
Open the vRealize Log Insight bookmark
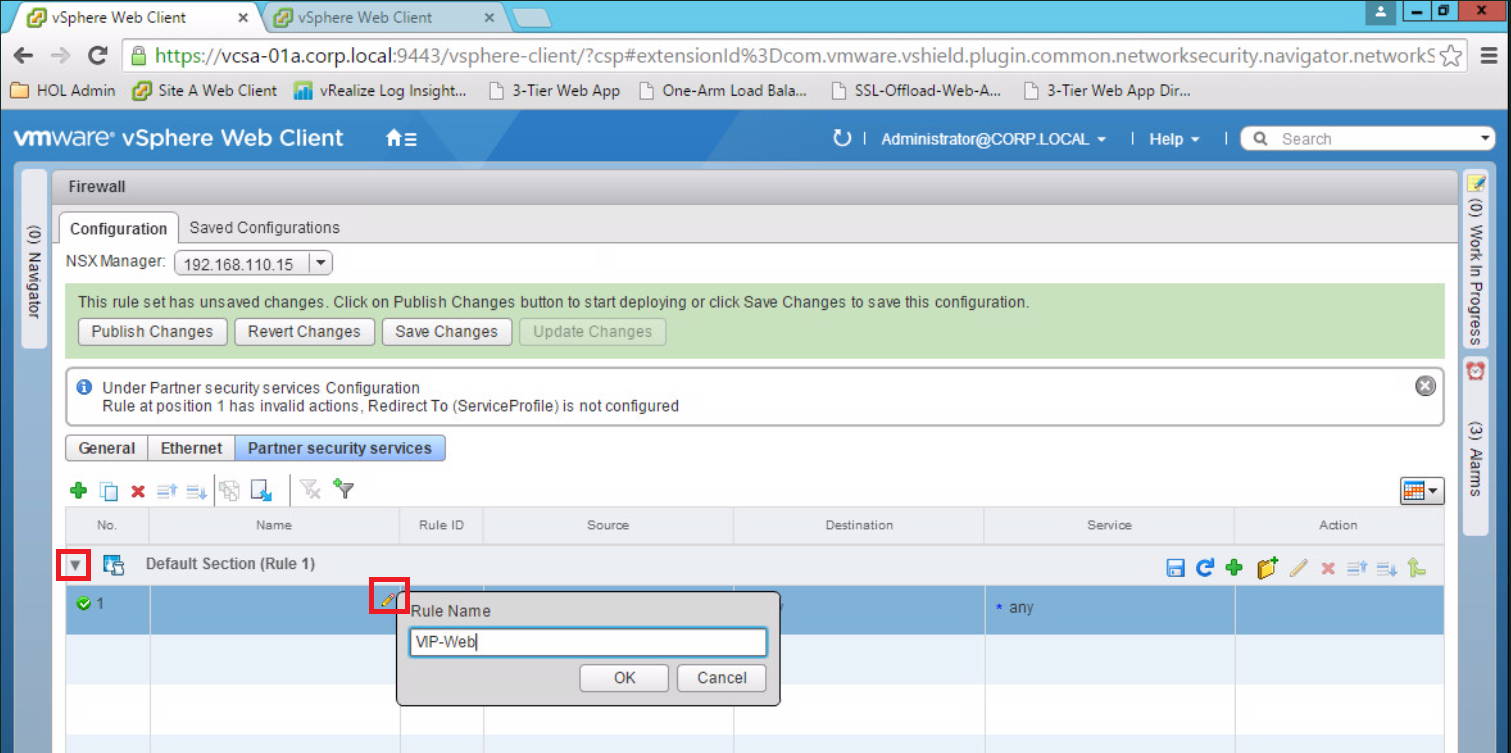pos(381,90)
